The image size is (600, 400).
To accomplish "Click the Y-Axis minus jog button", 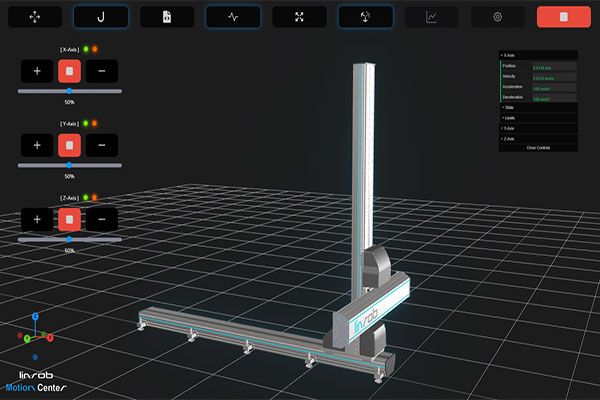I will pos(102,145).
